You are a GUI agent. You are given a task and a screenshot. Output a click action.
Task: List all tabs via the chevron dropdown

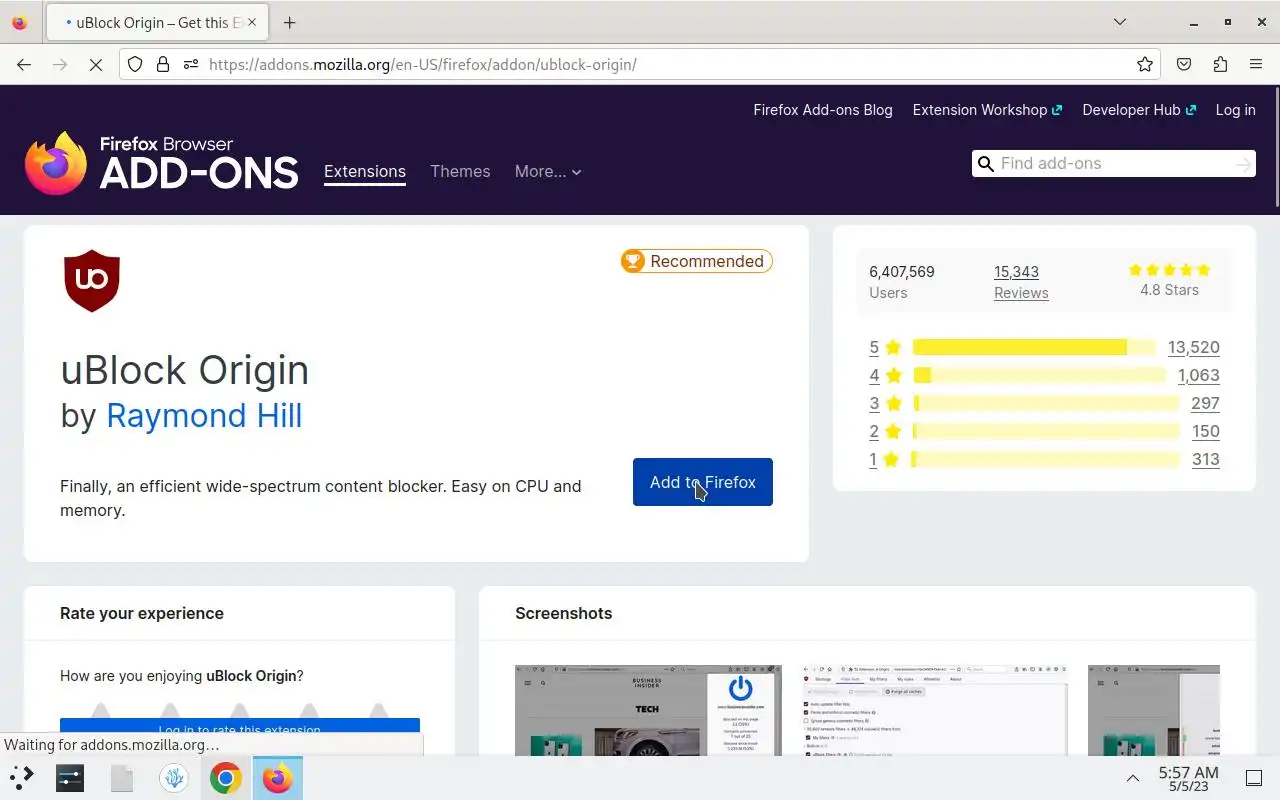point(1120,22)
